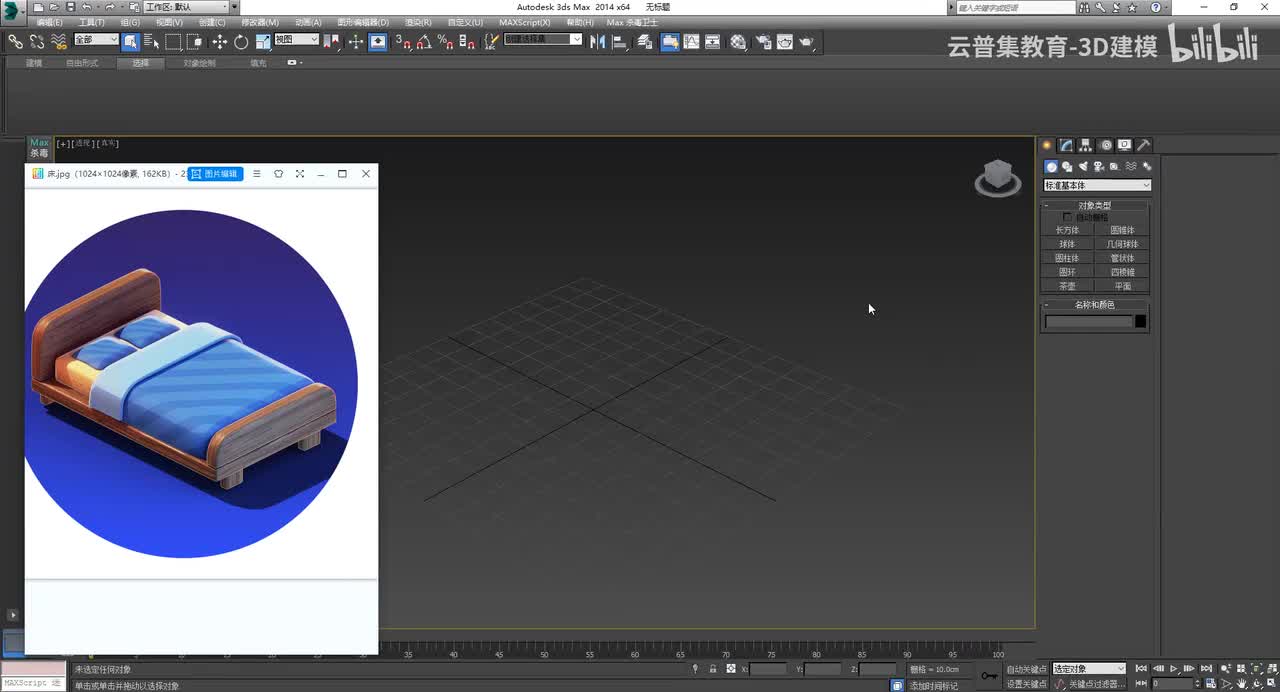Screen dimensions: 1280x692
Task: Toggle the selection lock icon
Action: click(713, 669)
